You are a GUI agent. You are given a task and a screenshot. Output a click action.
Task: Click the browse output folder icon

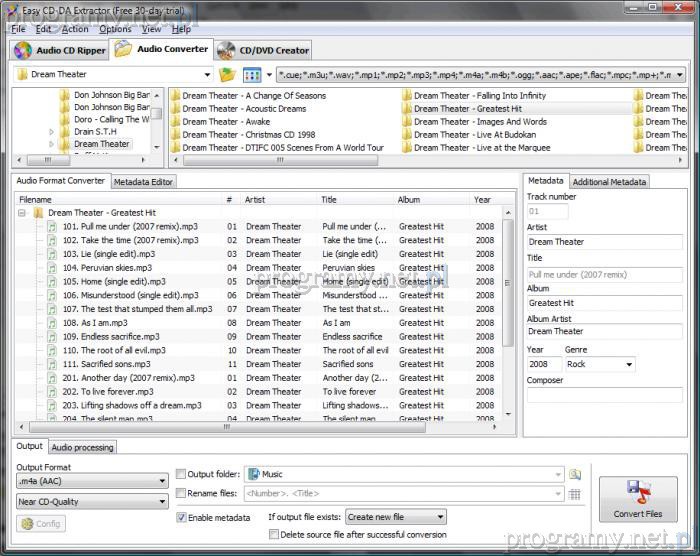point(575,474)
